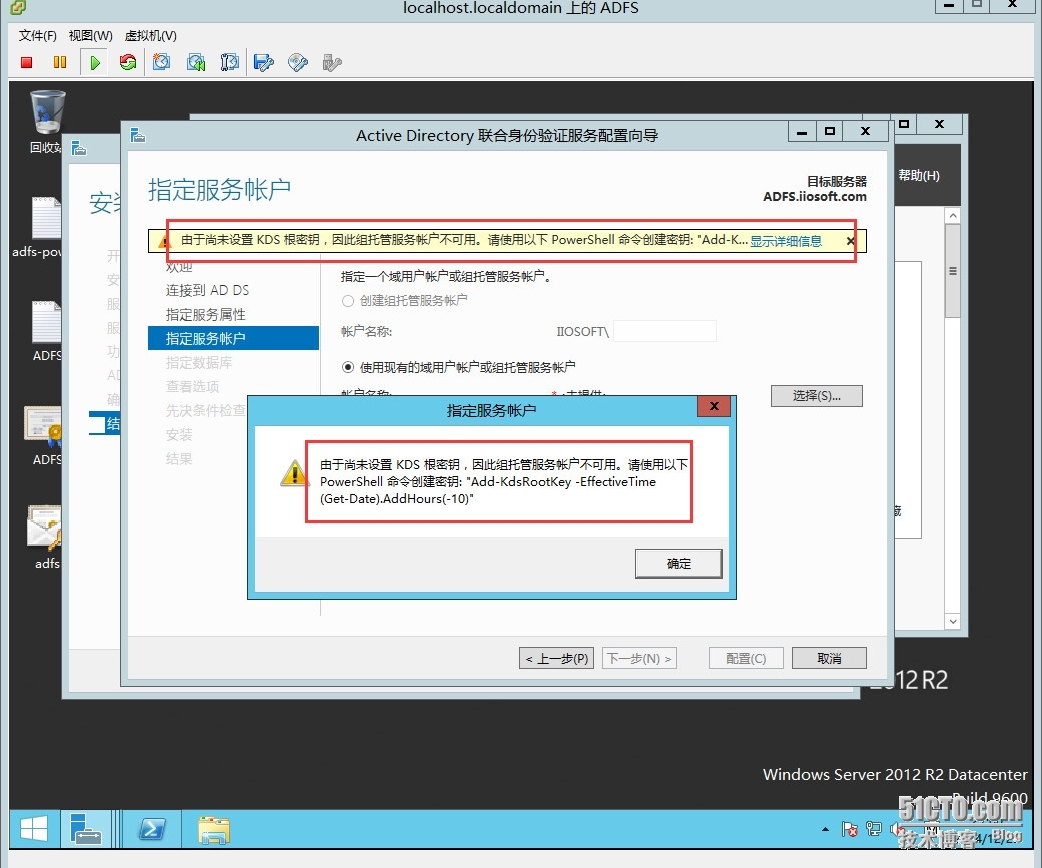Open the Recycle Bin desktop icon
Screen dimensions: 1042x868
(47, 122)
